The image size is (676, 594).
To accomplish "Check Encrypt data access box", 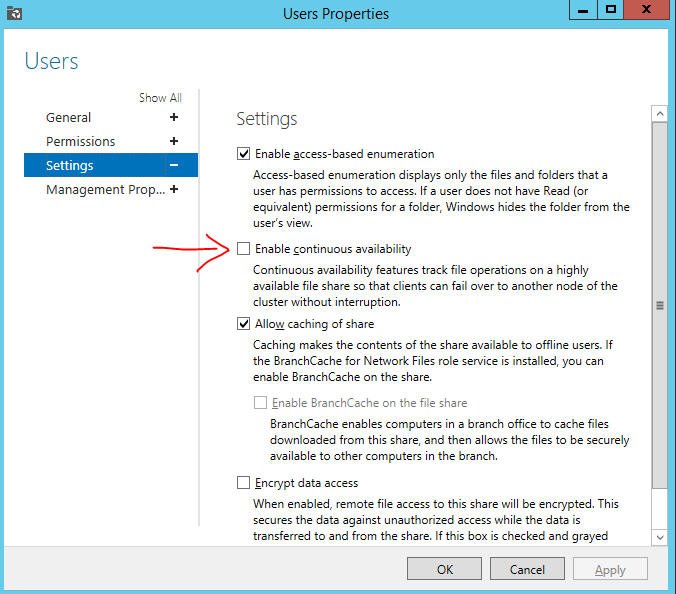I will 243,483.
